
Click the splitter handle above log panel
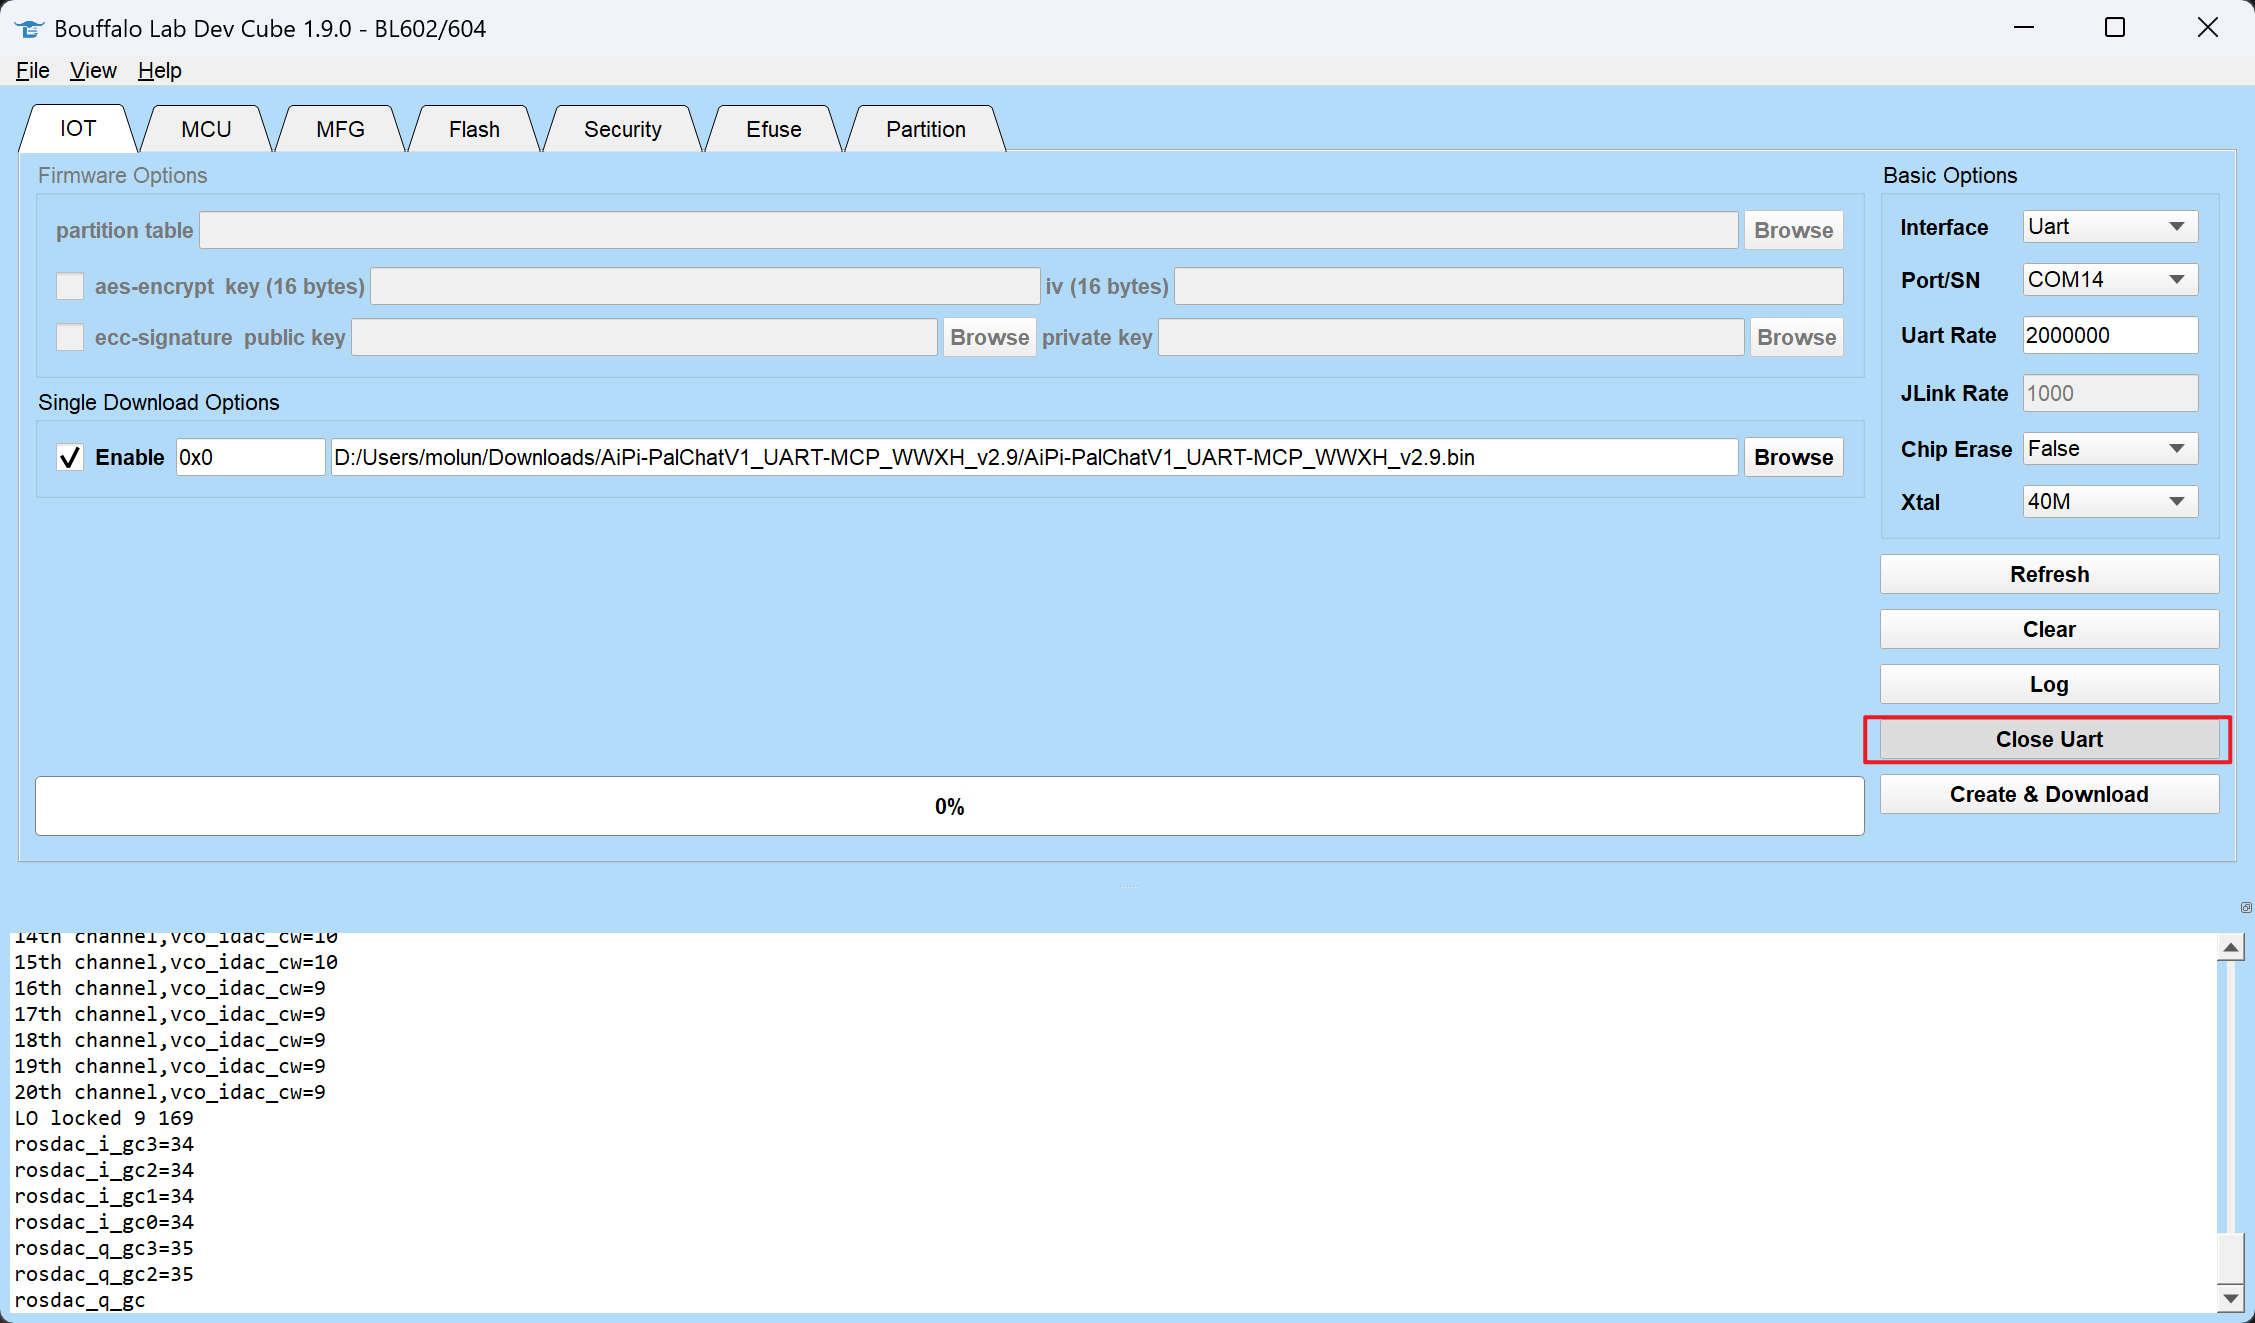pyautogui.click(x=1129, y=886)
